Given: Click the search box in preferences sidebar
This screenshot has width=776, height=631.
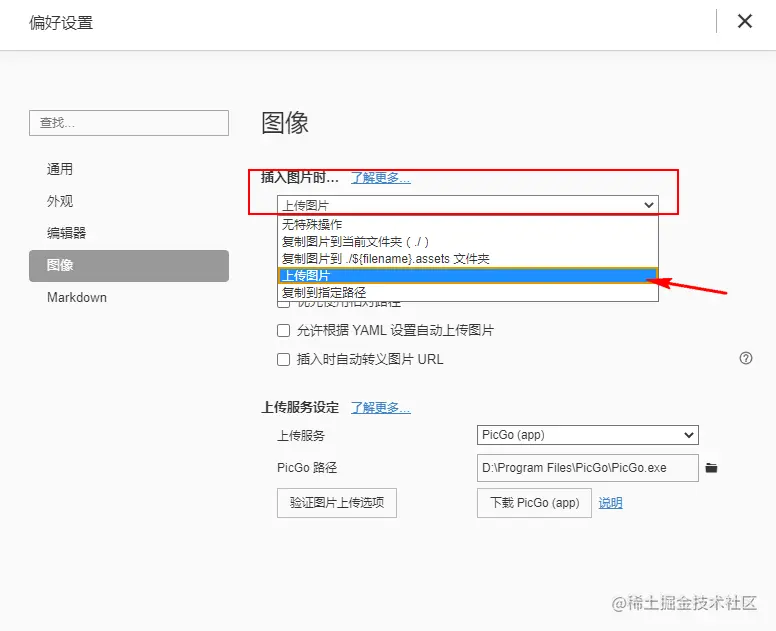Looking at the screenshot, I should pos(129,123).
